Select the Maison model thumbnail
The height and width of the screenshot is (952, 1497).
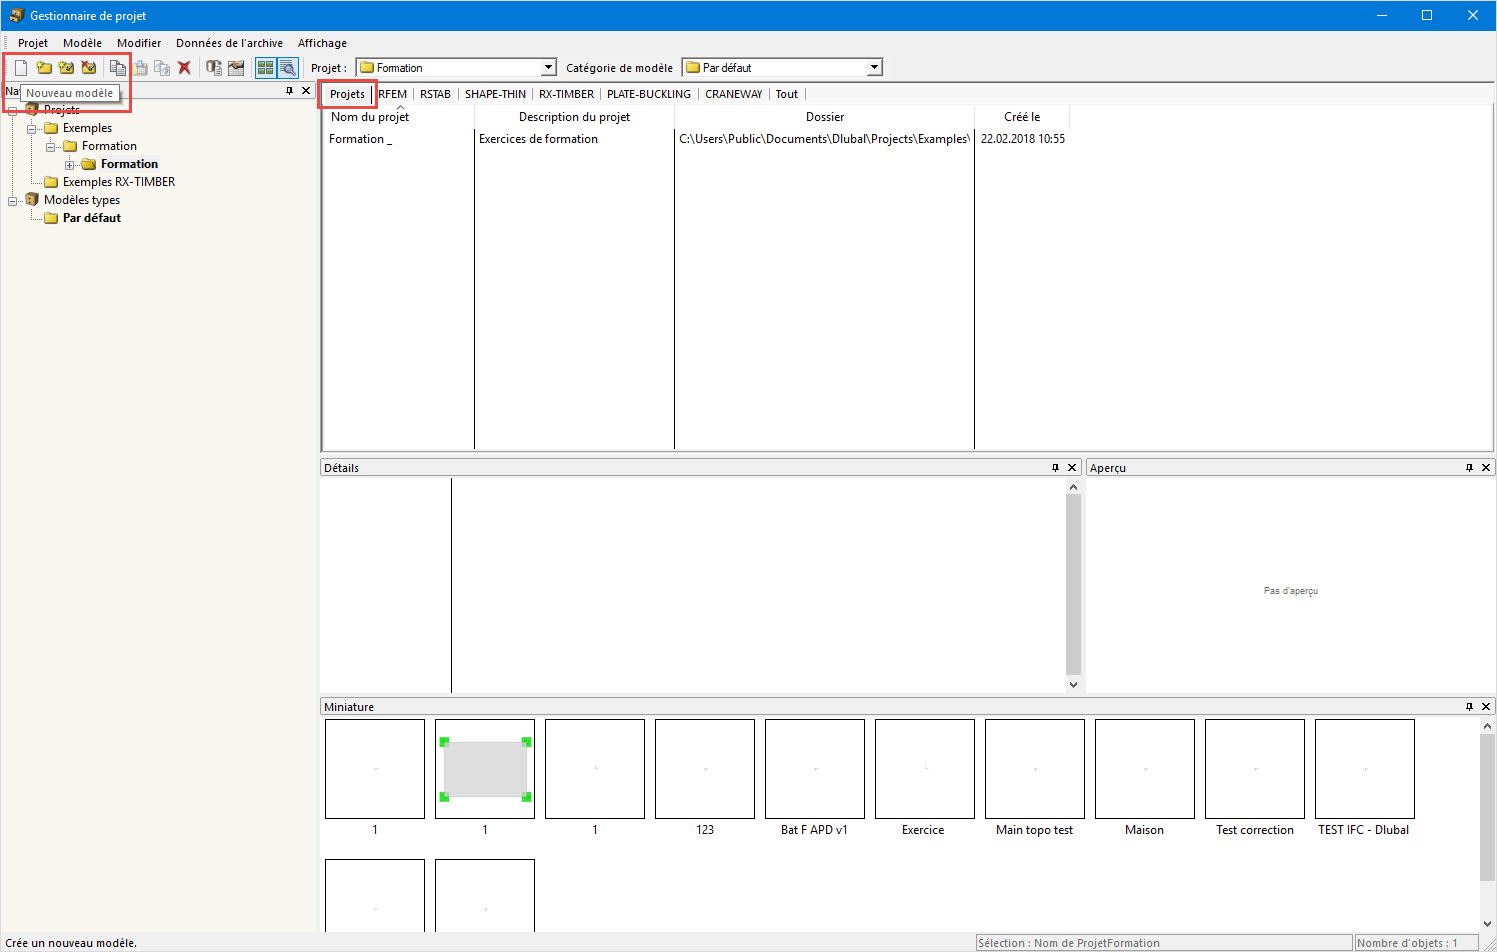click(x=1144, y=769)
